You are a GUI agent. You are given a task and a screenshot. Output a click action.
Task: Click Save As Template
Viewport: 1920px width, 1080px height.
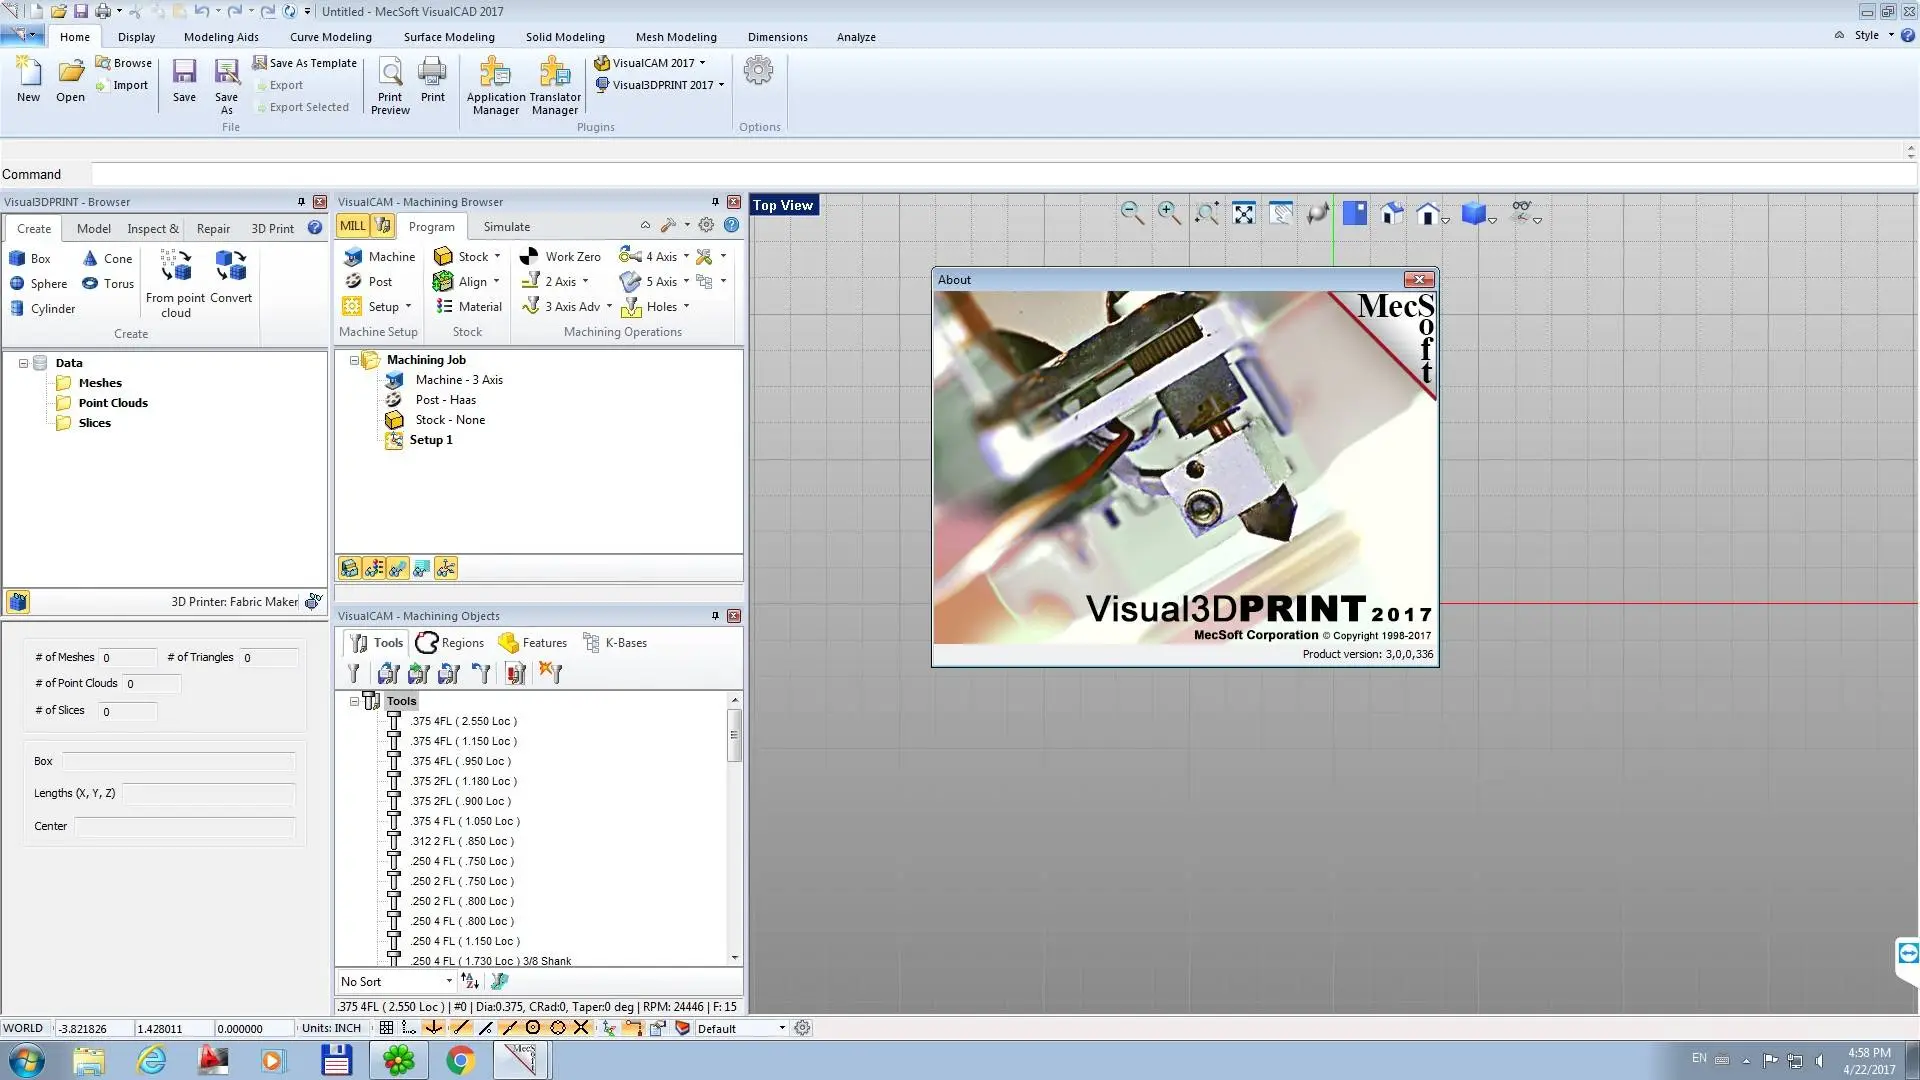click(305, 63)
